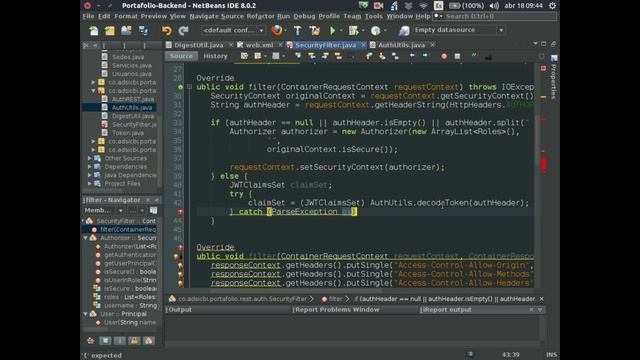
Task: Open the default config dropdown
Action: click(x=233, y=30)
